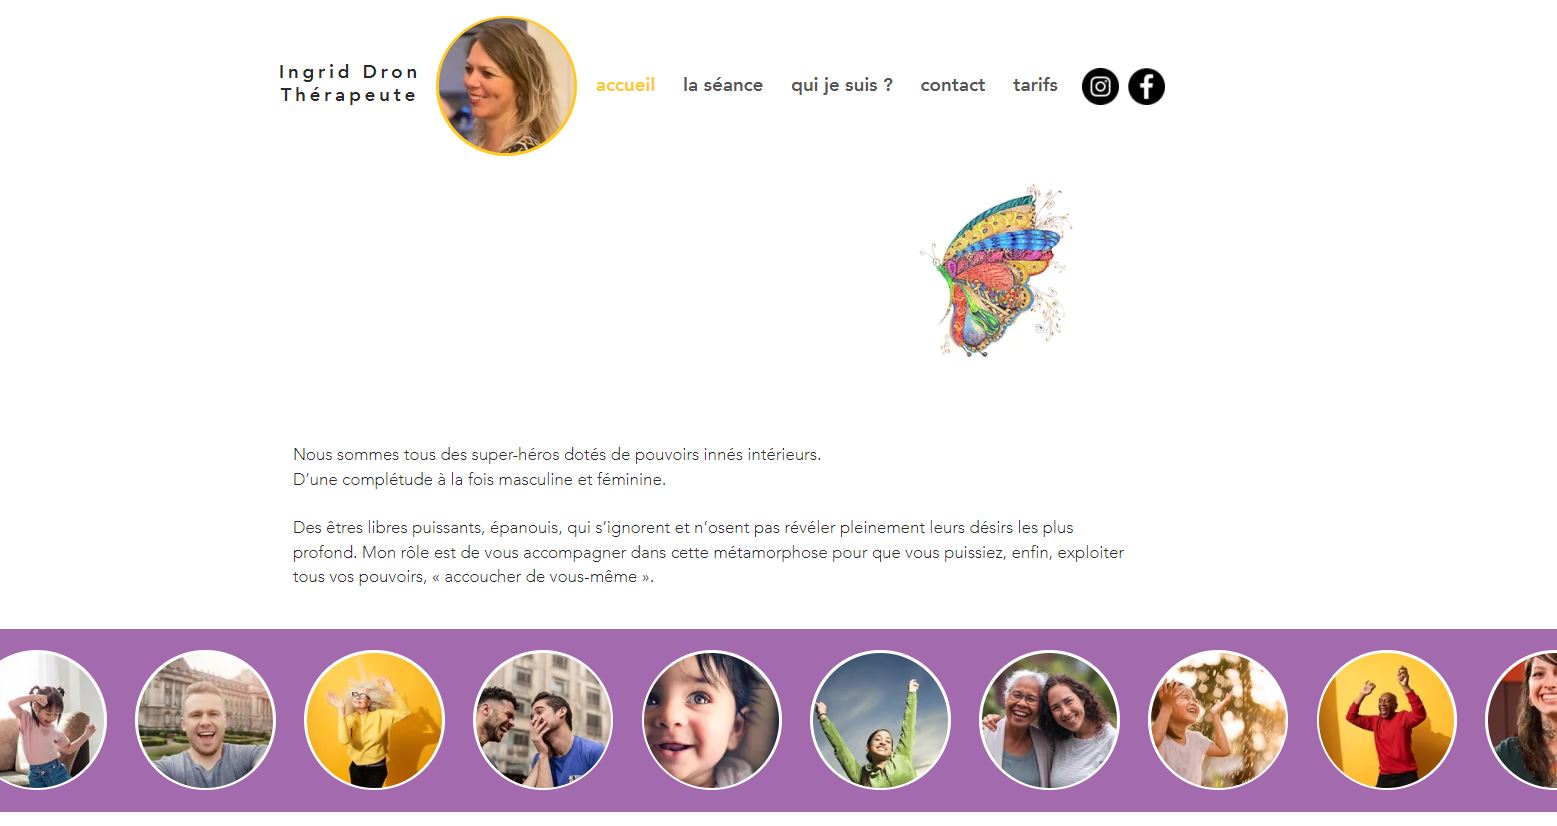
Task: Click Ingrid Dron's circular profile photo
Action: pos(507,86)
